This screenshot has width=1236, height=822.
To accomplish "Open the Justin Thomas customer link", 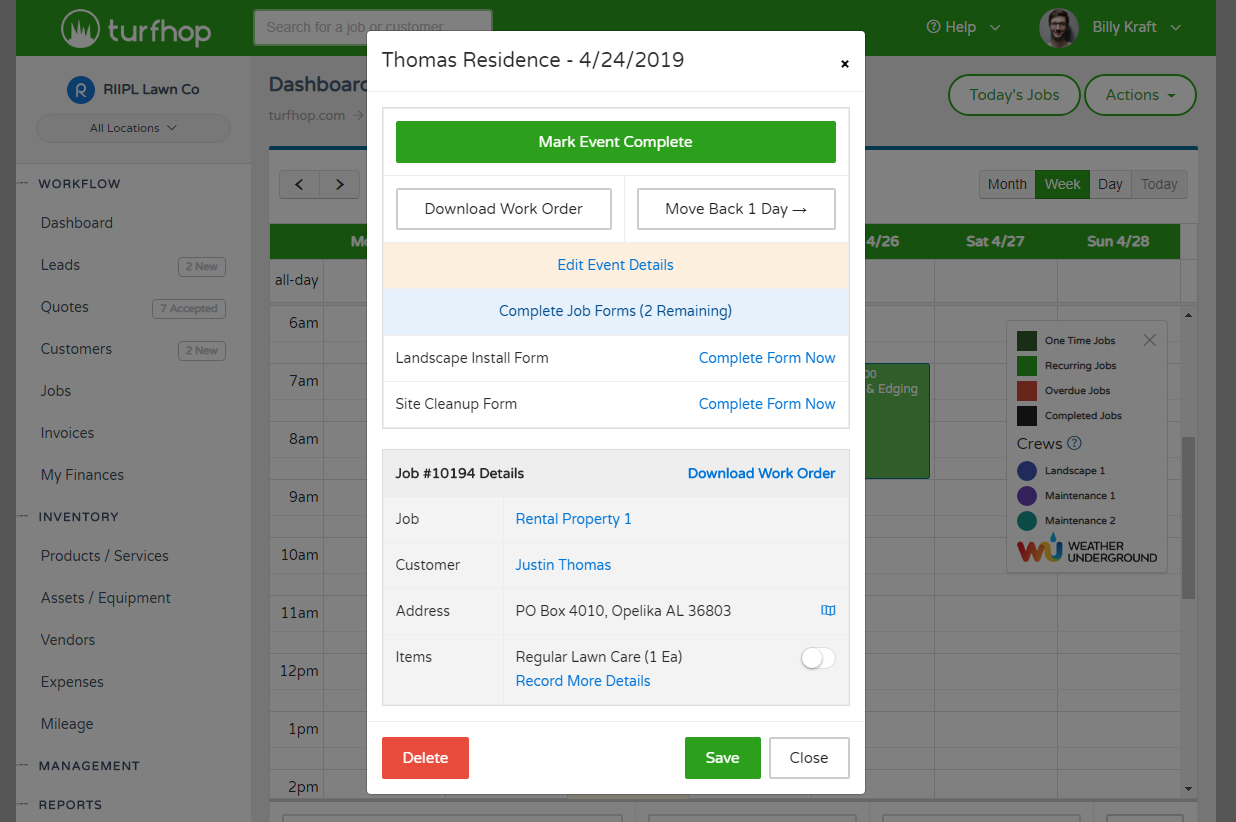I will [563, 565].
